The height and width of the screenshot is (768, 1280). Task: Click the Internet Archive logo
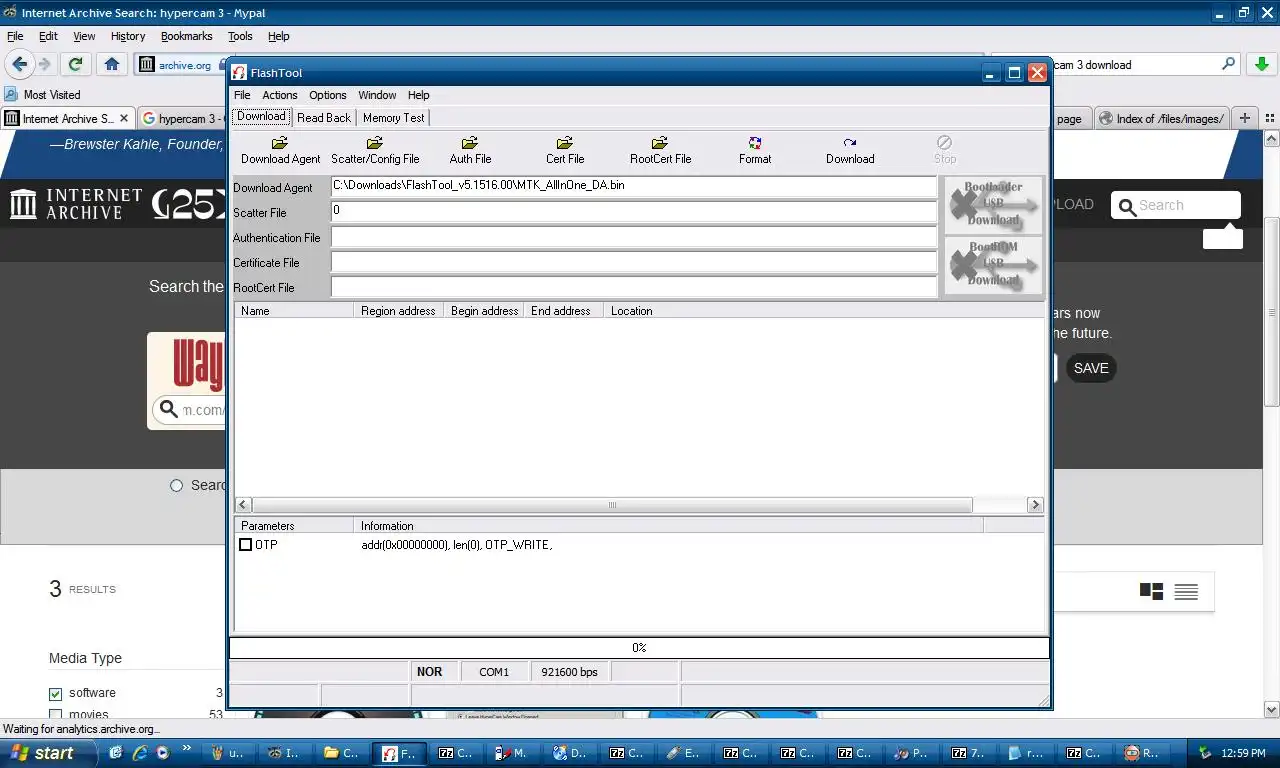76,204
